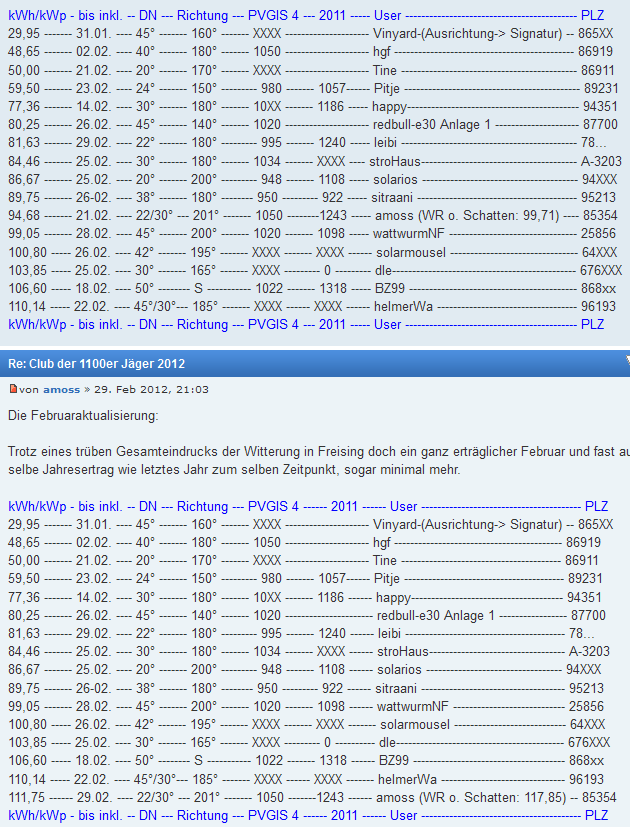
Task: Click 'helmerWa' in the amoss post's table
Action: coord(407,779)
